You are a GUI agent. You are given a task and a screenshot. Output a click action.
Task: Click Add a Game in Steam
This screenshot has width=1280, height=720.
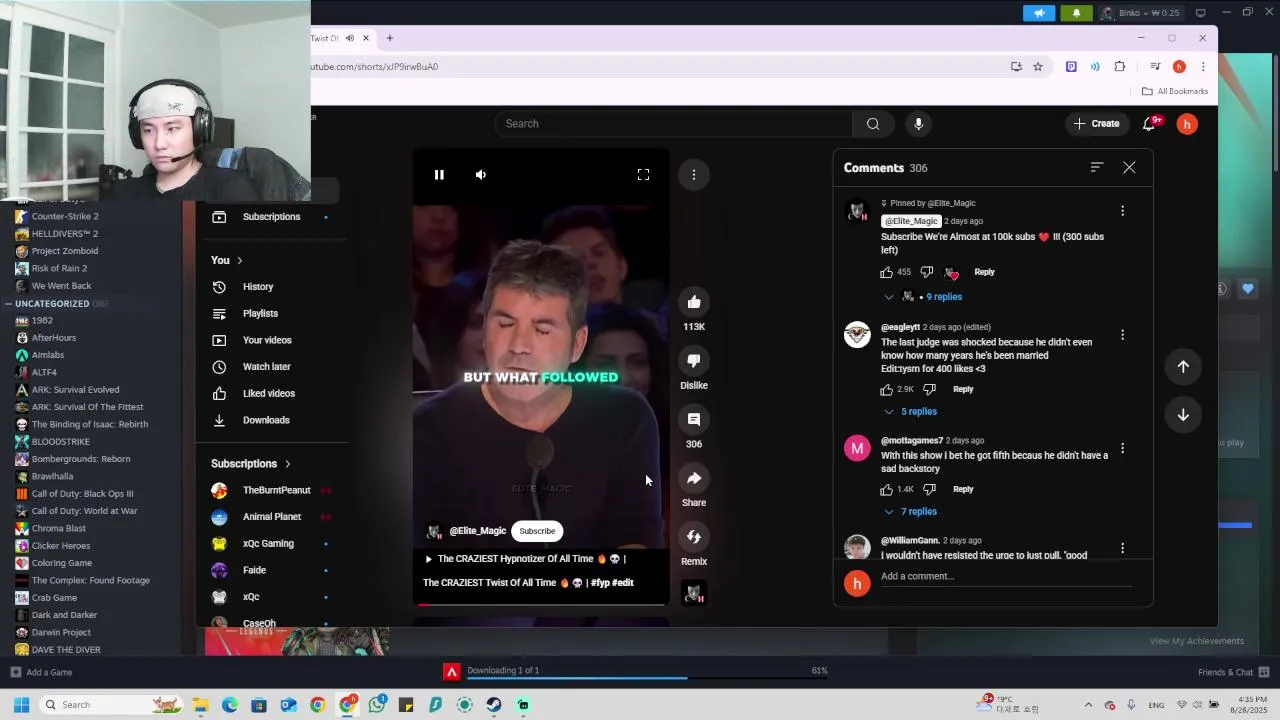pyautogui.click(x=41, y=673)
